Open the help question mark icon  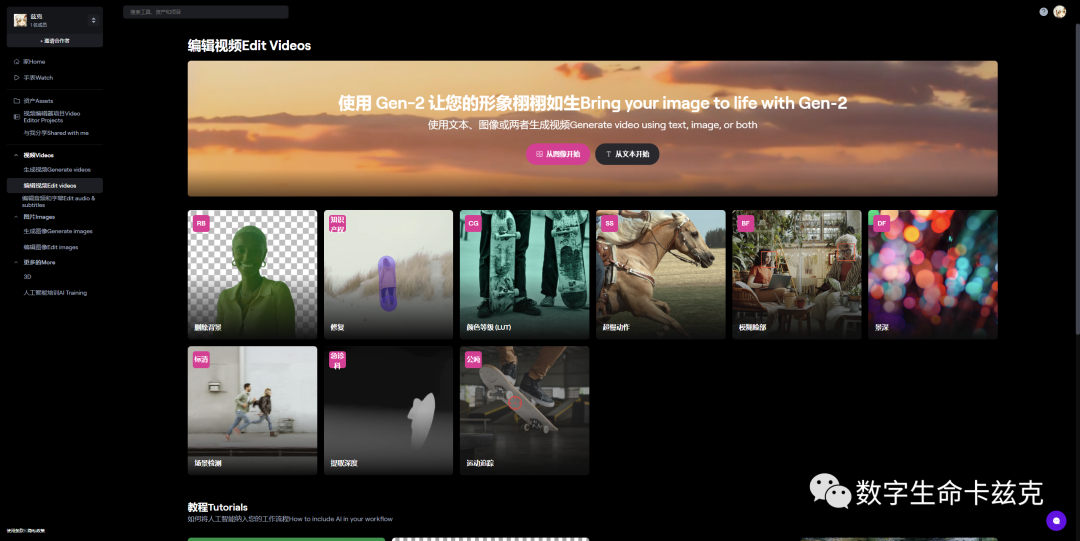pyautogui.click(x=1044, y=12)
